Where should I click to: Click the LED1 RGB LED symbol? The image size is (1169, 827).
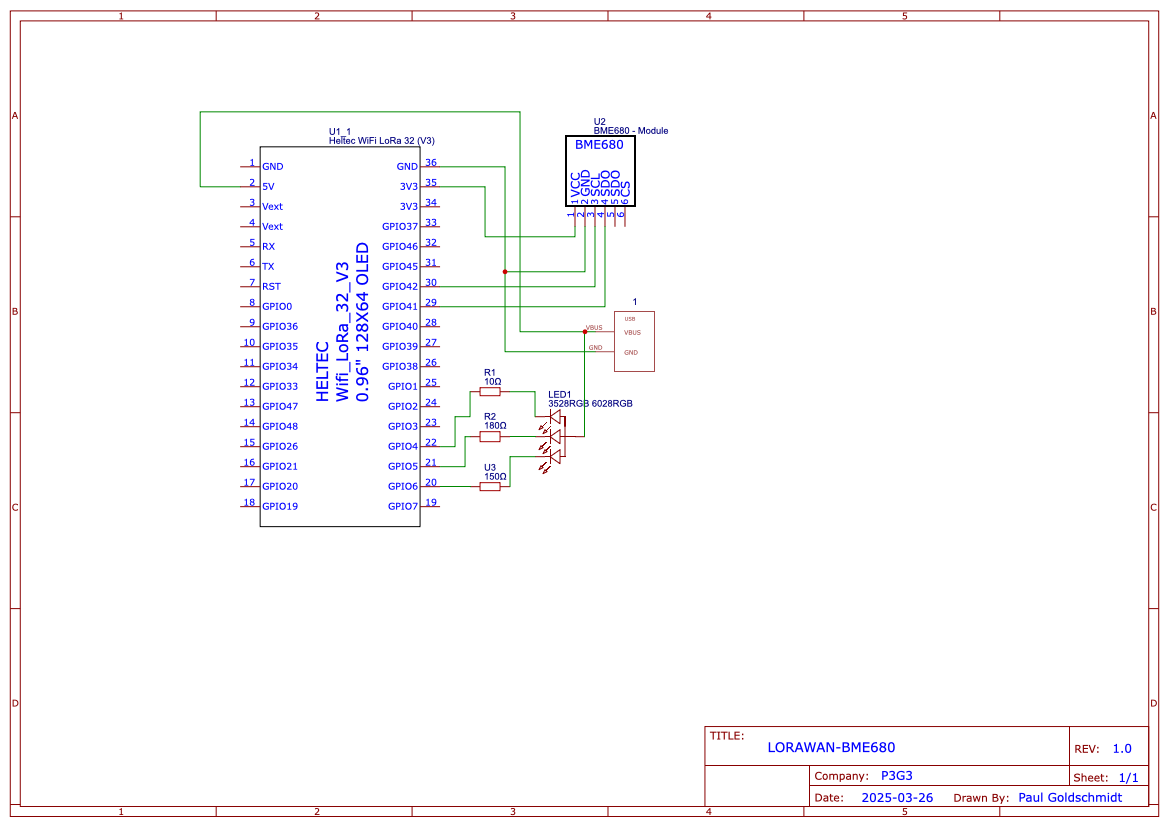[x=555, y=436]
